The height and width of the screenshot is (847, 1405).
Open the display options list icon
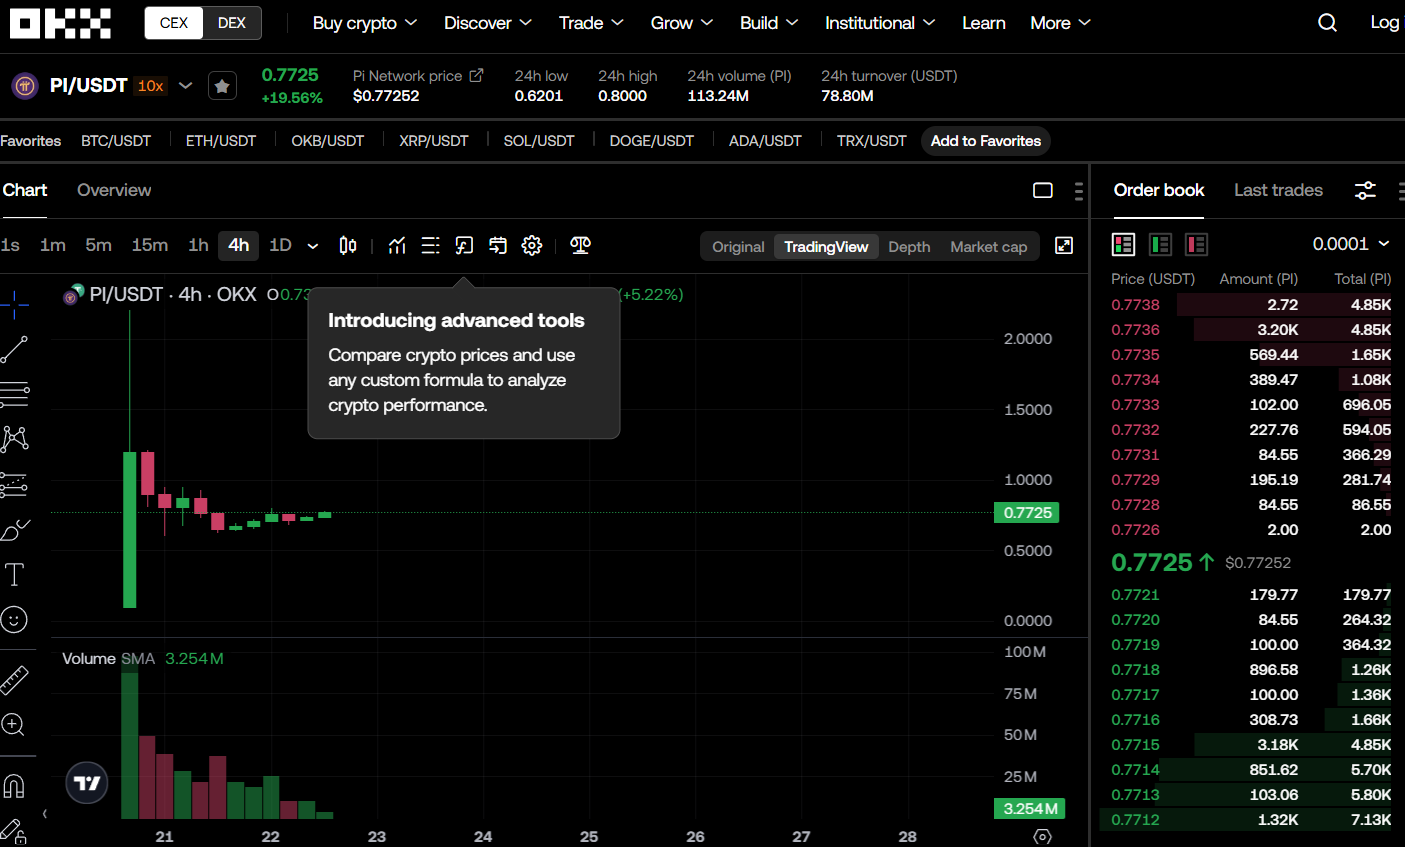pyautogui.click(x=430, y=246)
